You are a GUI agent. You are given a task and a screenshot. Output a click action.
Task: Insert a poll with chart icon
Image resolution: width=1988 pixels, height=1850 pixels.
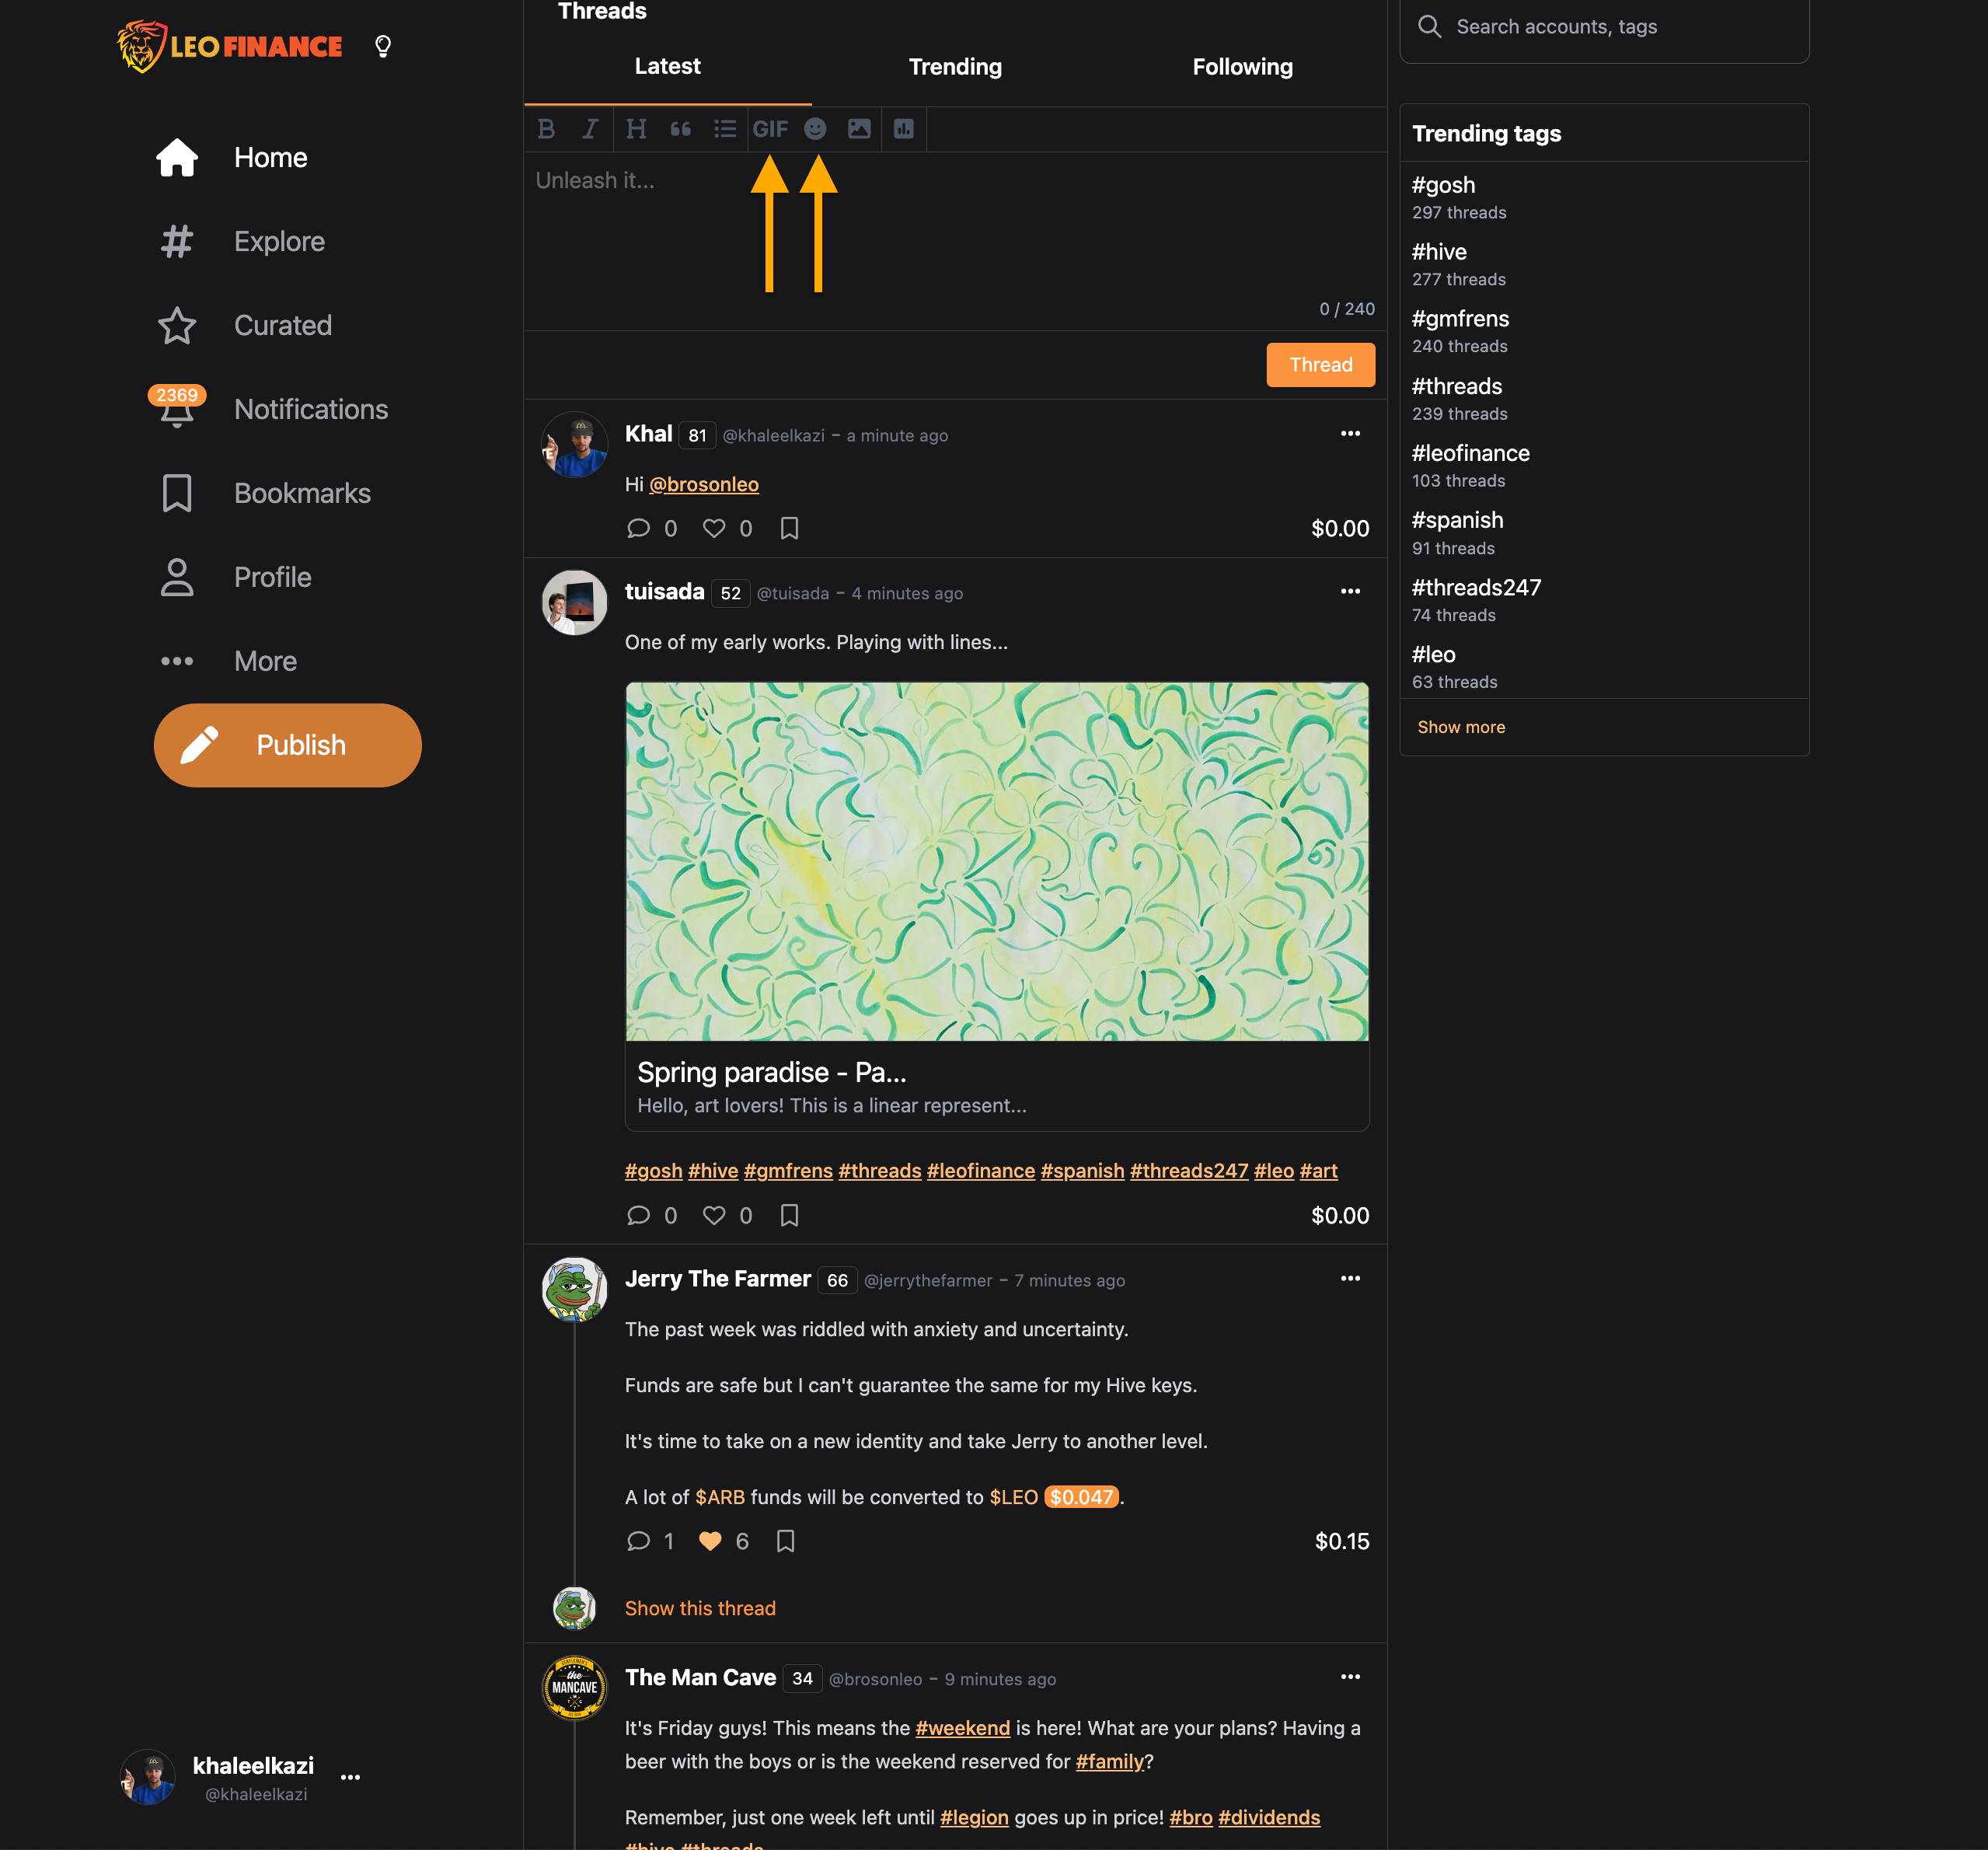coord(904,129)
